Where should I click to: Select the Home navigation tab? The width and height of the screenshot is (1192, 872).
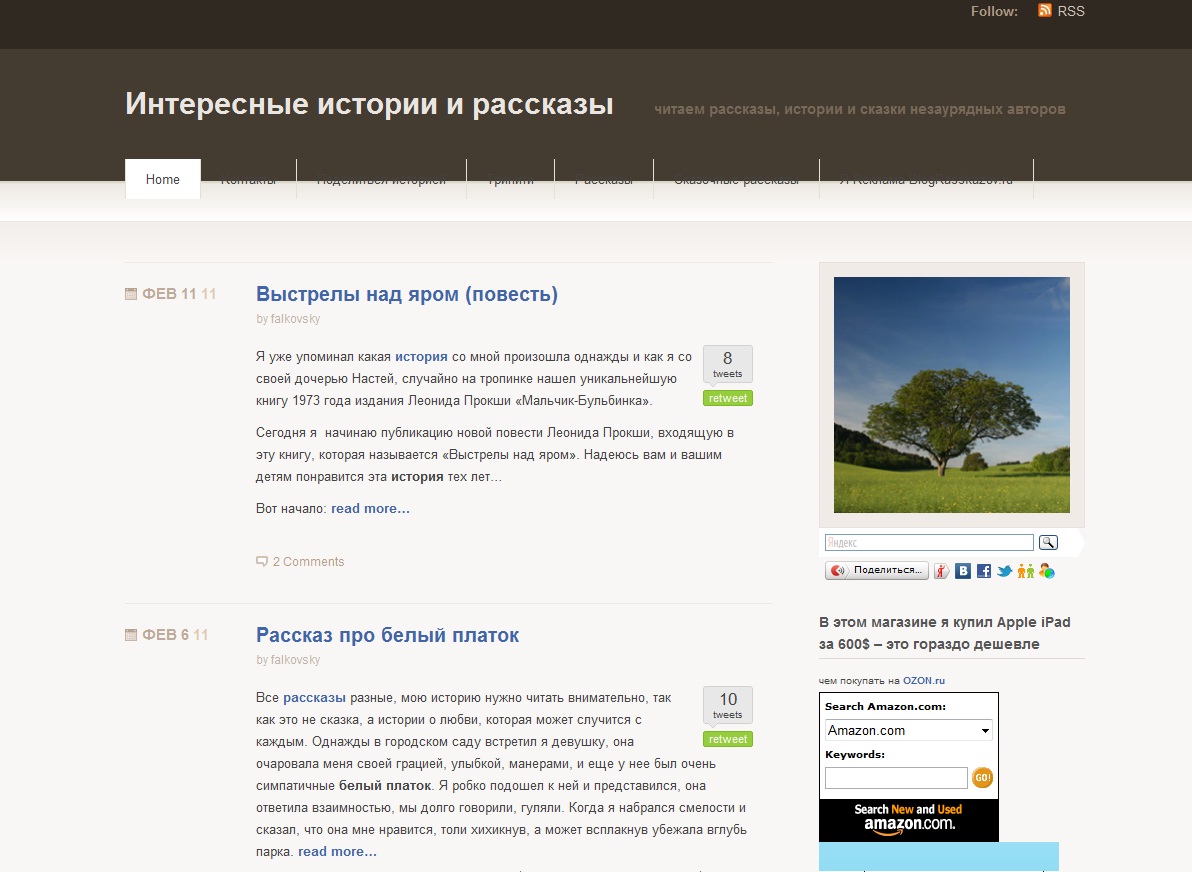tap(163, 180)
